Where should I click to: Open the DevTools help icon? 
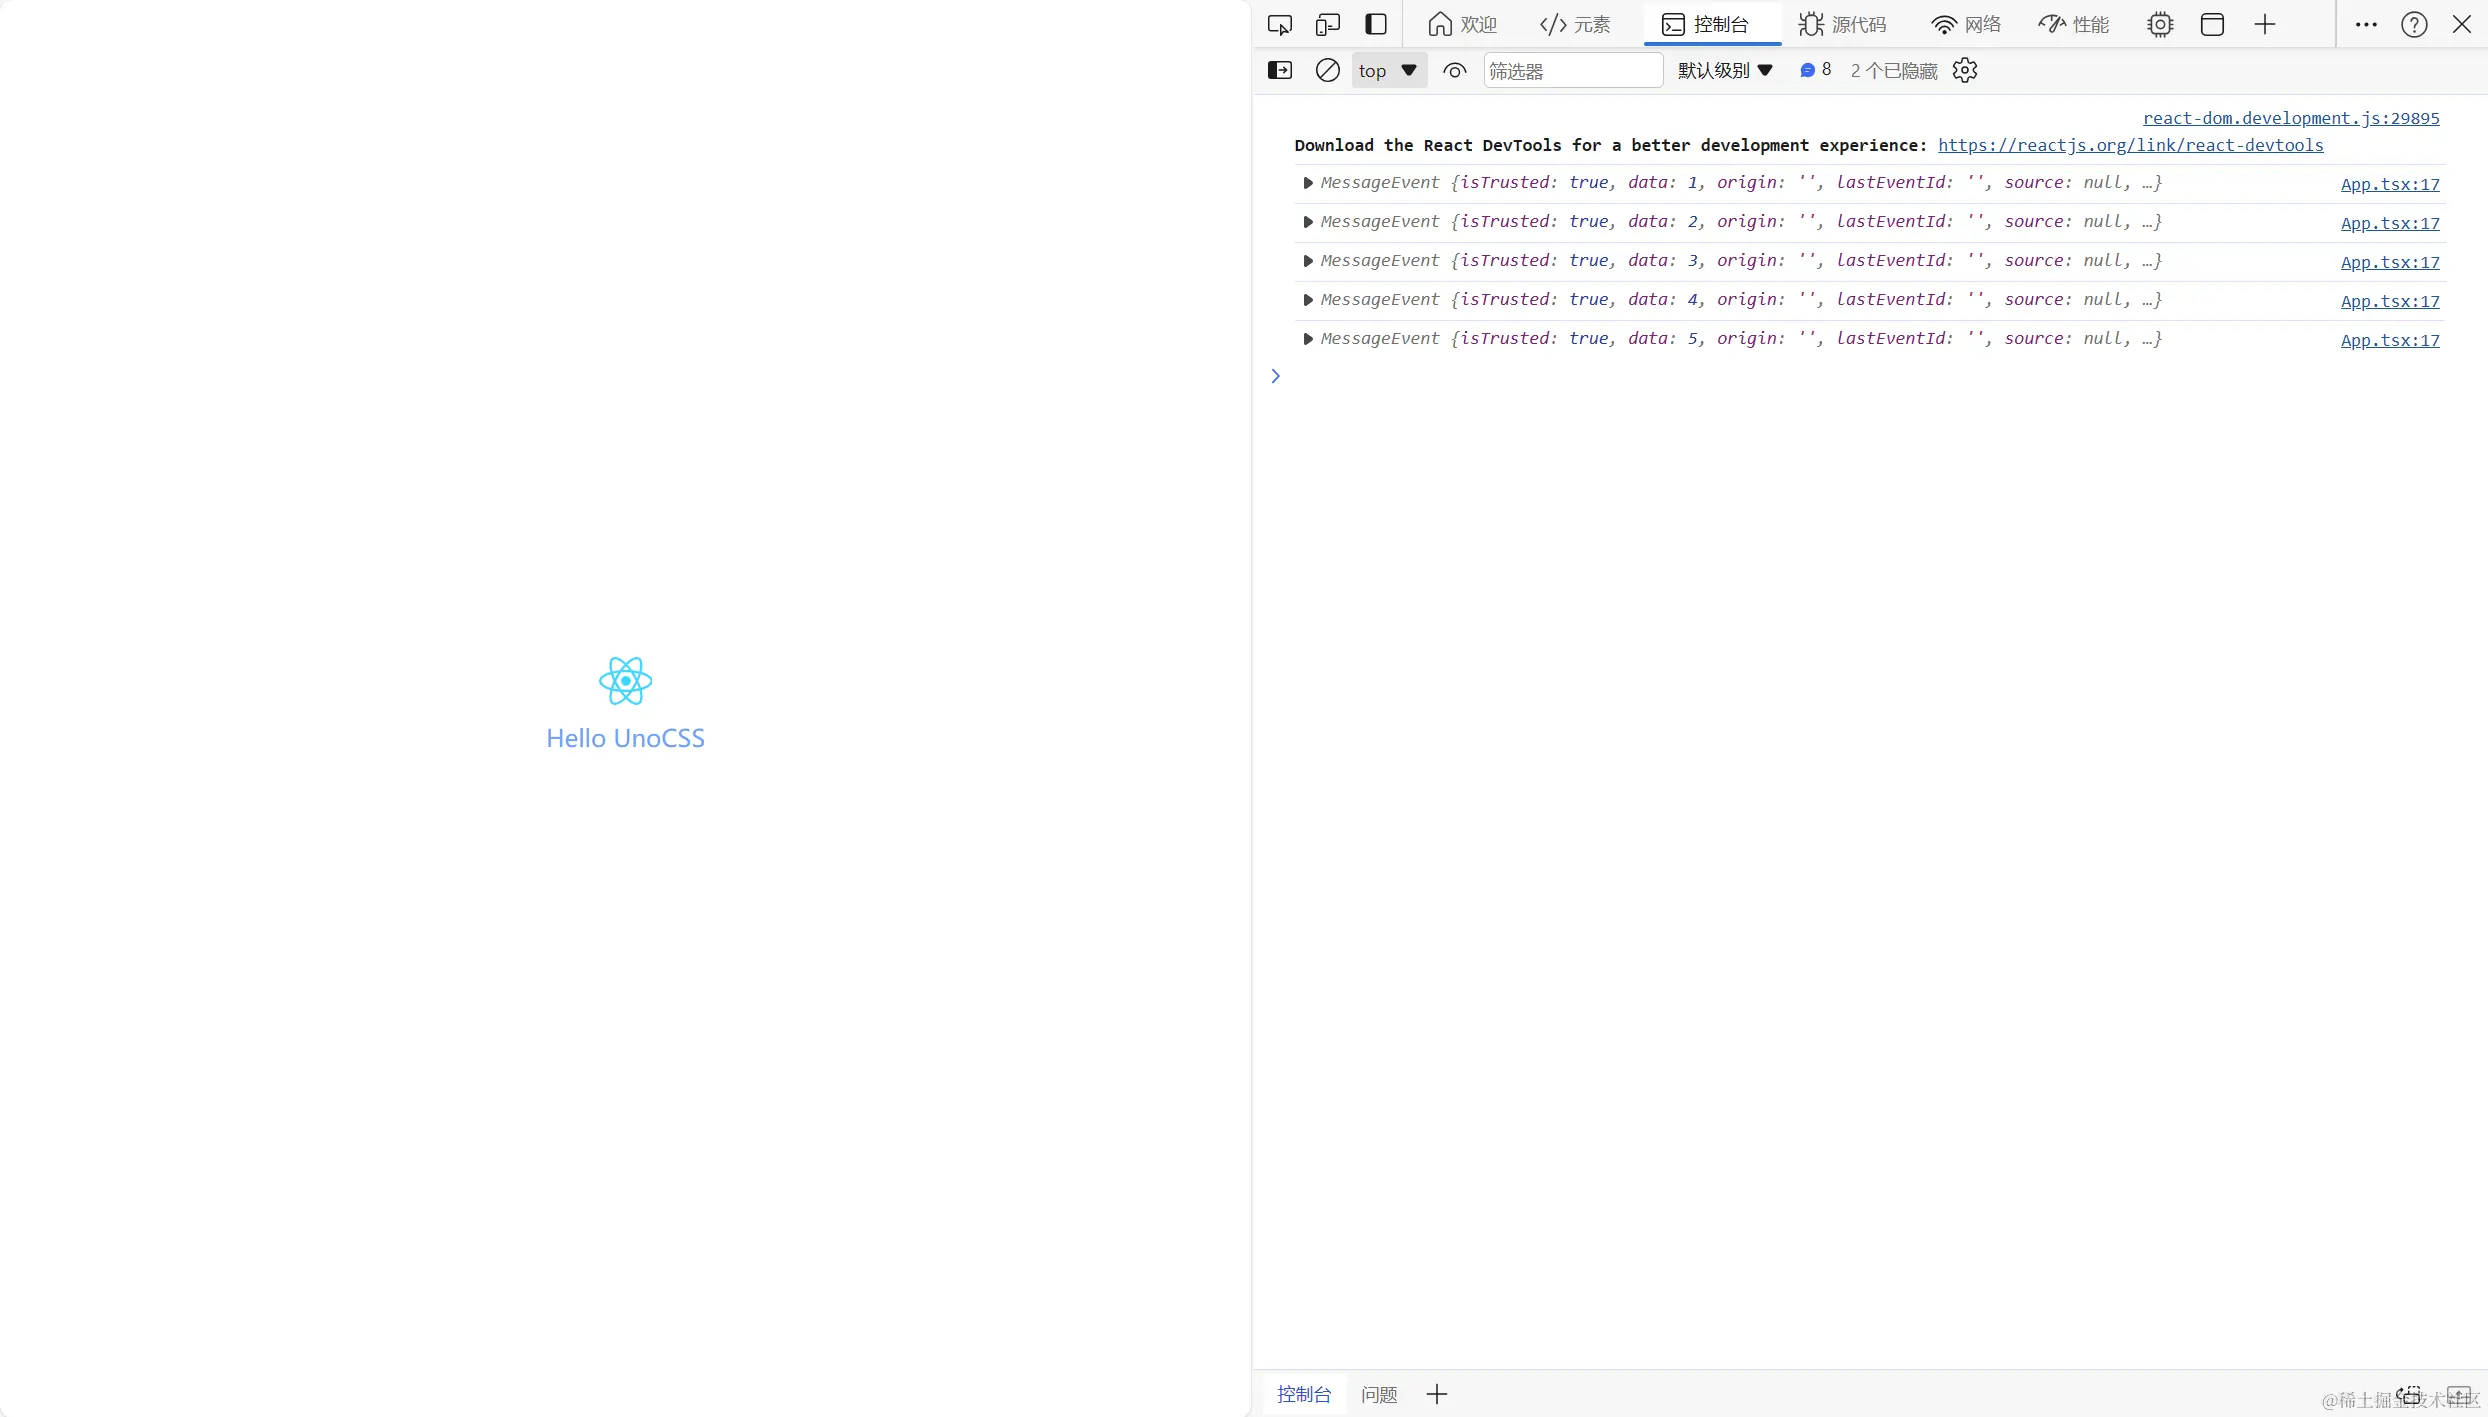[2414, 25]
